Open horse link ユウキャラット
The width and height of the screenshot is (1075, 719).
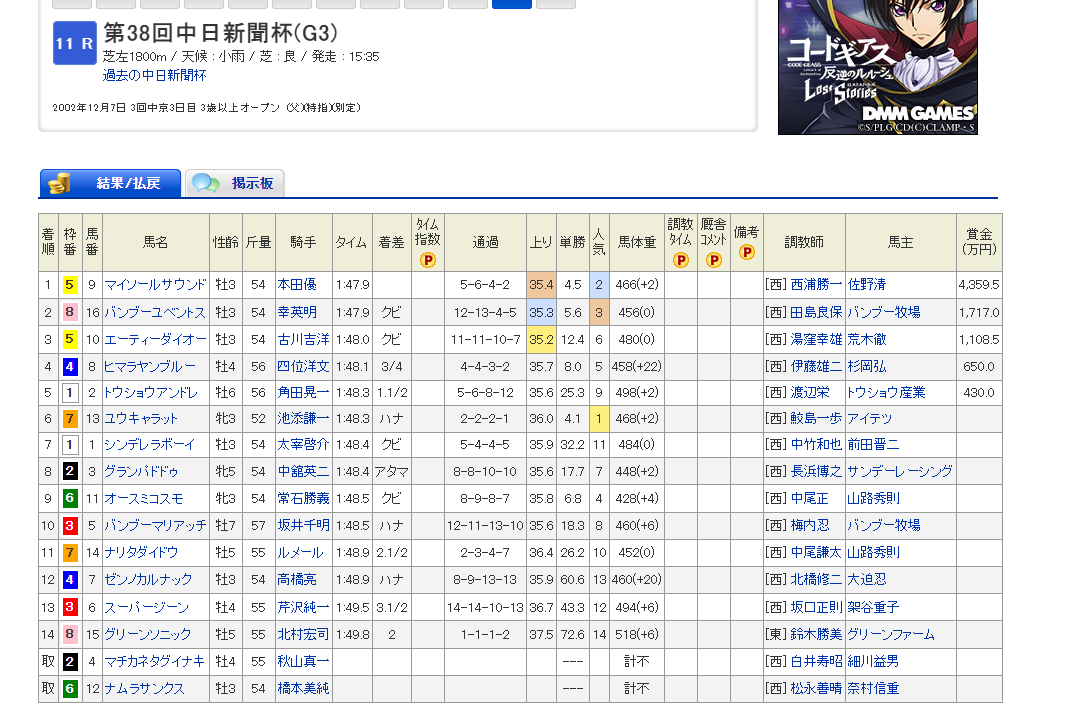(141, 419)
